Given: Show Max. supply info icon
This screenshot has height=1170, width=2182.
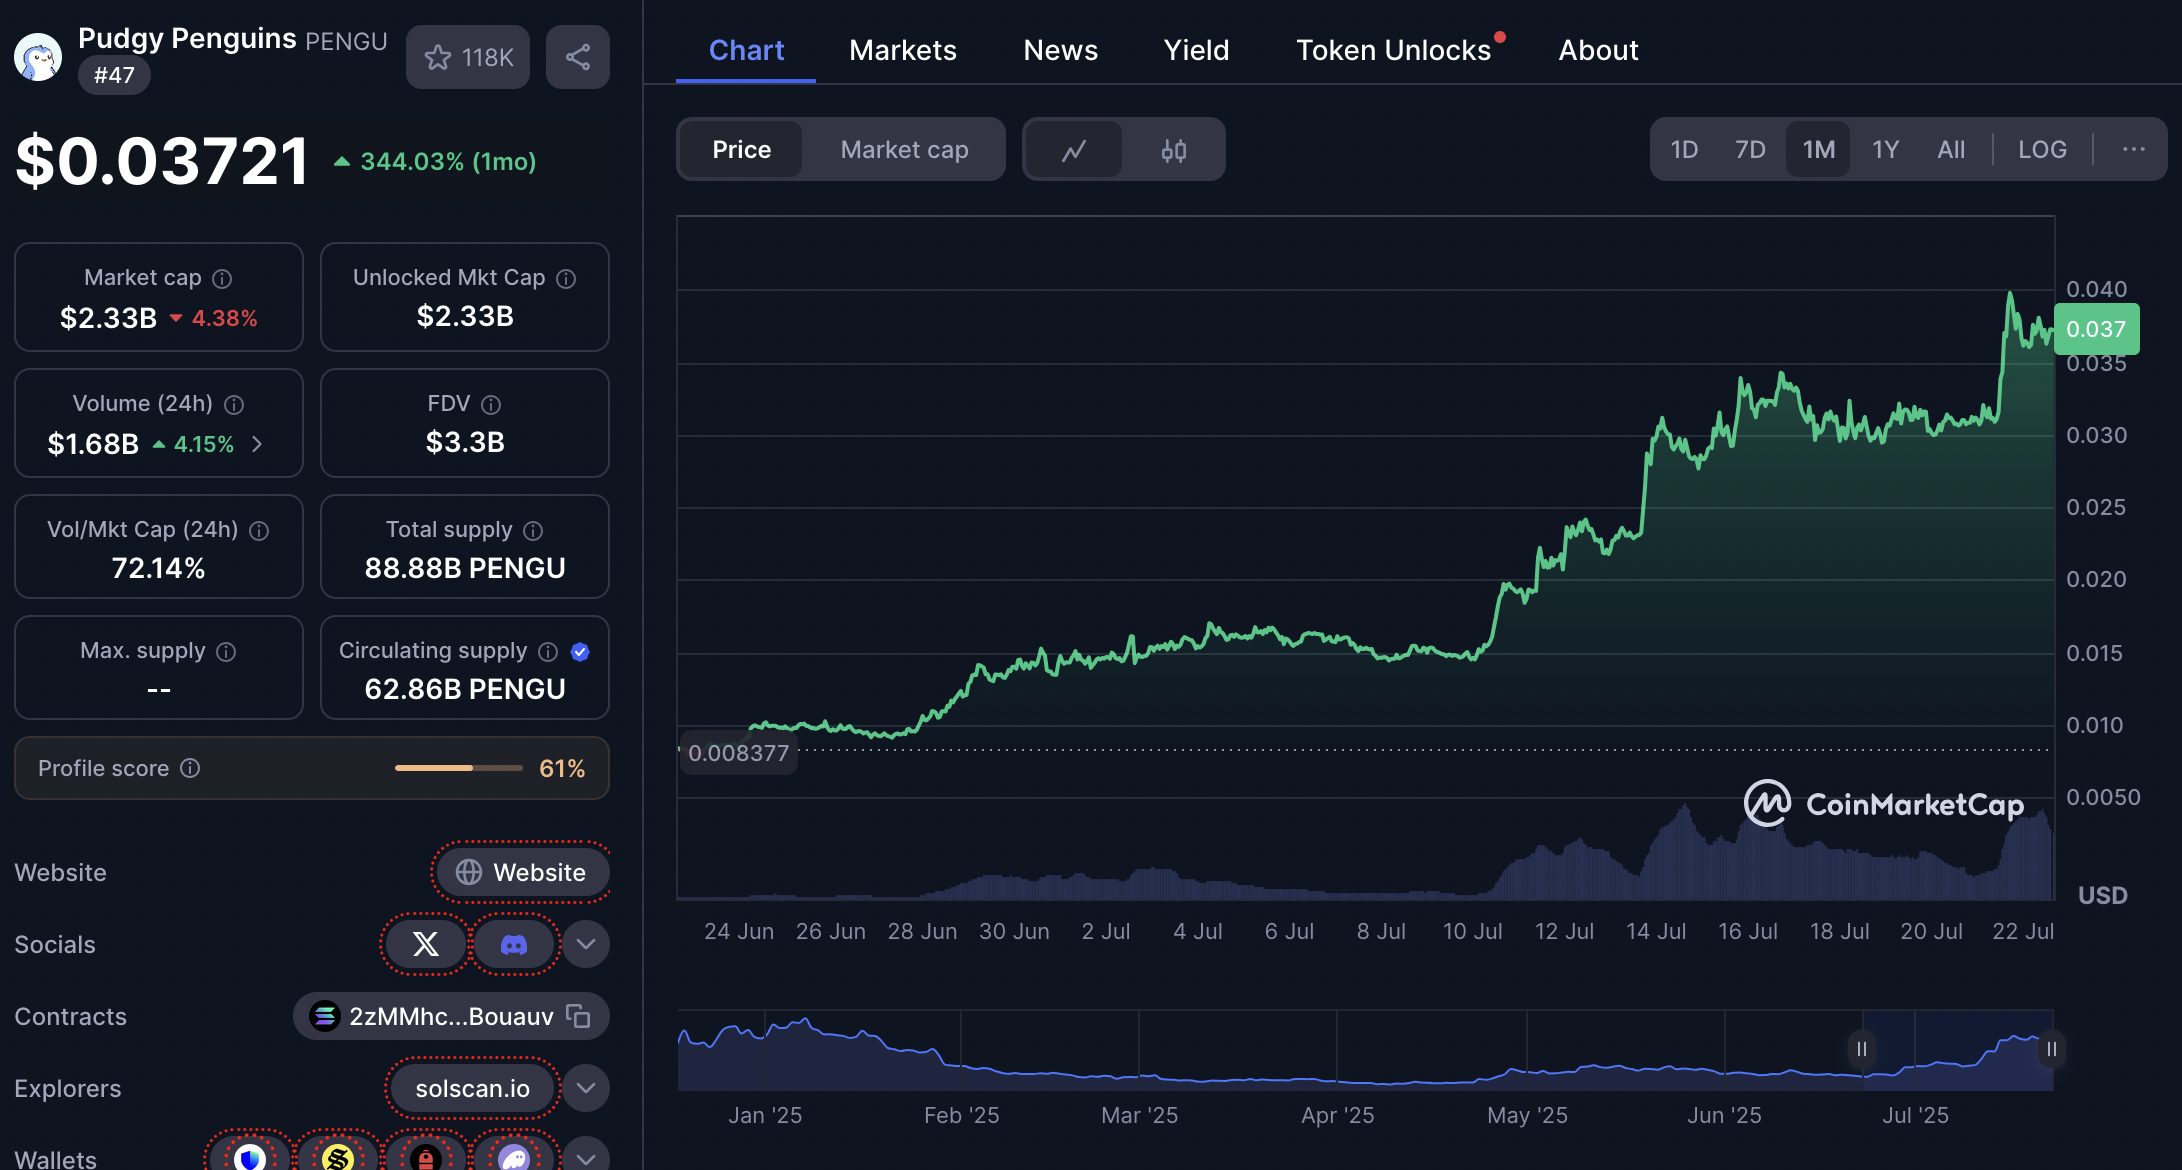Looking at the screenshot, I should point(227,651).
